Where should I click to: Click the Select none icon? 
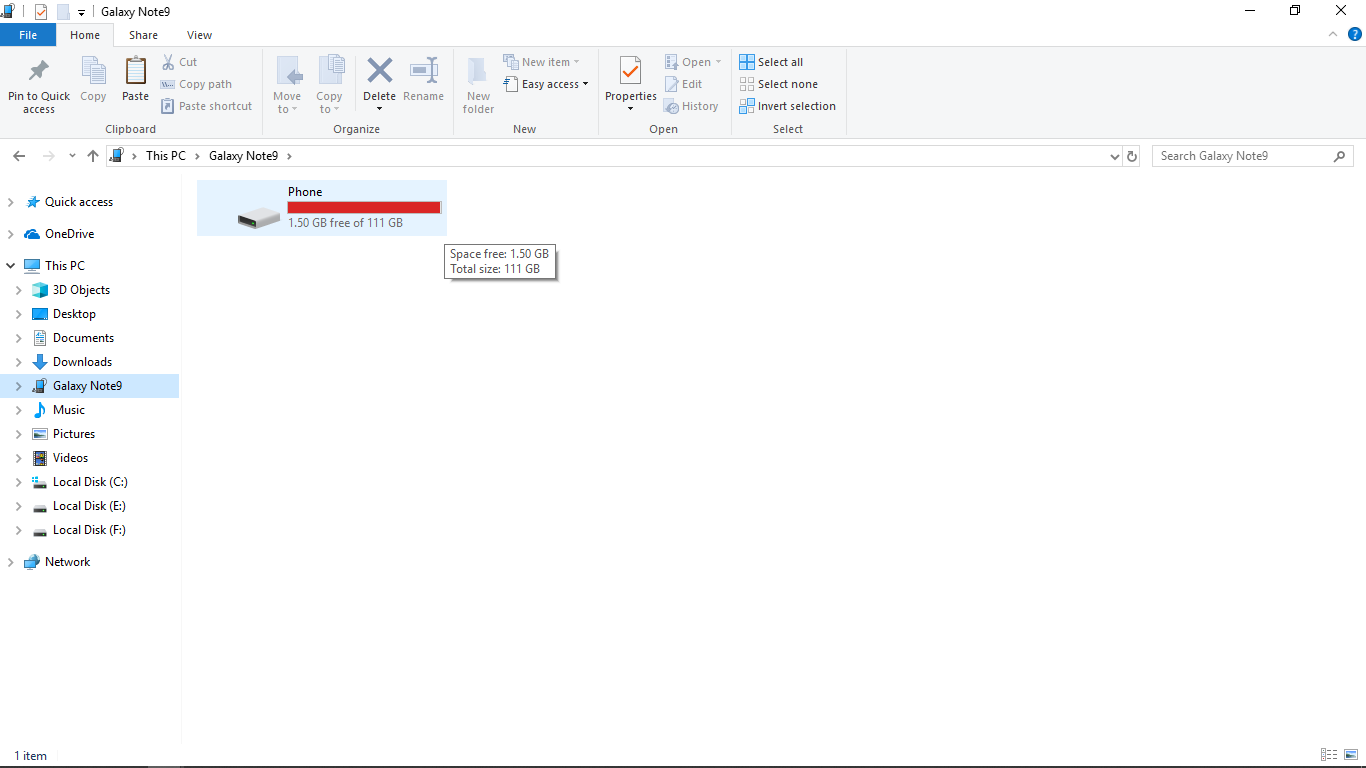[x=747, y=84]
